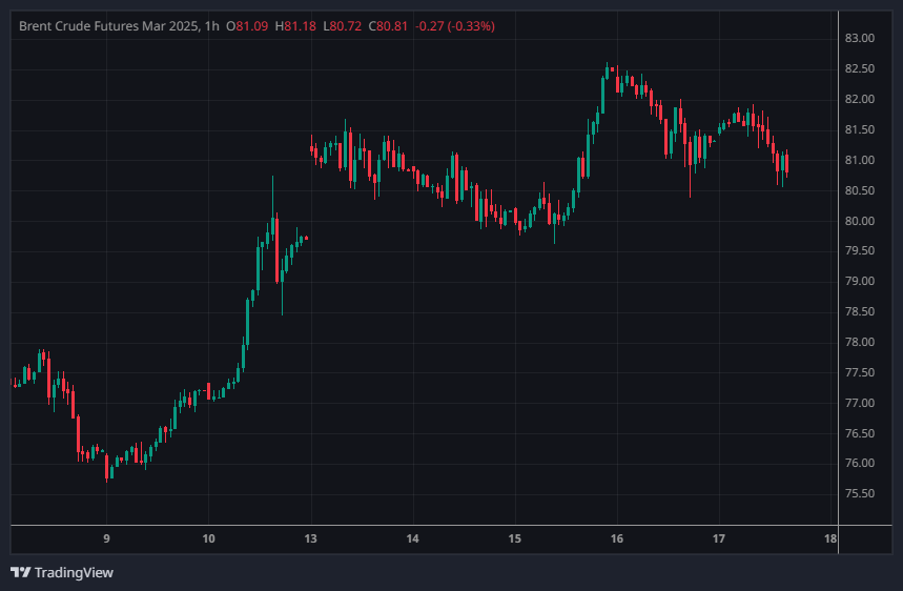Click the -0.27 (-0.33%) change value
Viewport: 904px width, 592px height.
point(454,26)
